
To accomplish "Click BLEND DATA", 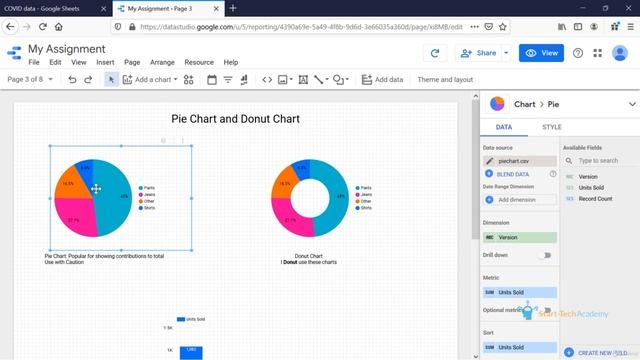I will coord(513,174).
